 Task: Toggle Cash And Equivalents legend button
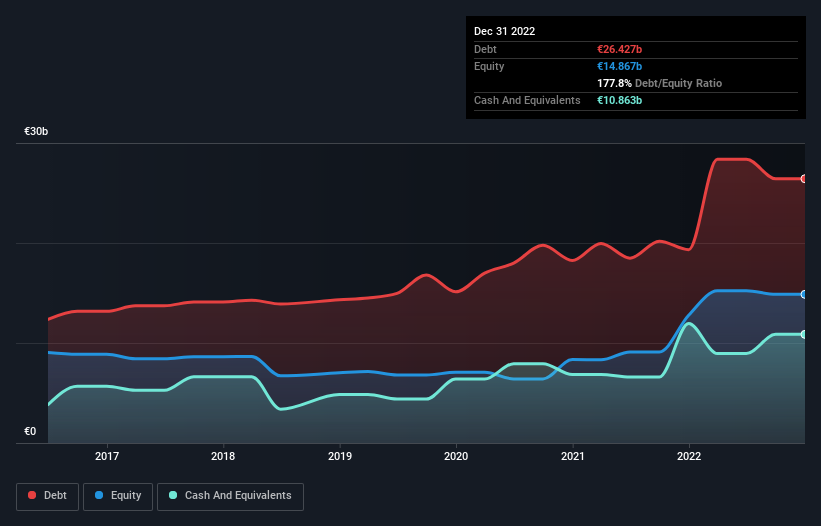(x=230, y=496)
